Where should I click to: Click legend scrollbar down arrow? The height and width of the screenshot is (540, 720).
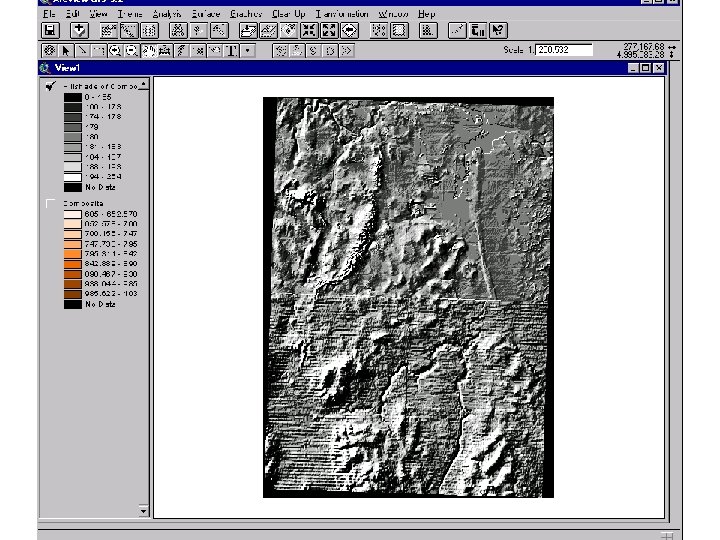[144, 511]
